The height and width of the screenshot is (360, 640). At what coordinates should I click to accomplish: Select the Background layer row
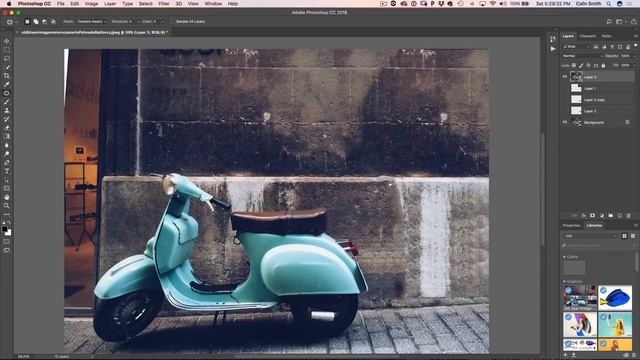tap(598, 122)
